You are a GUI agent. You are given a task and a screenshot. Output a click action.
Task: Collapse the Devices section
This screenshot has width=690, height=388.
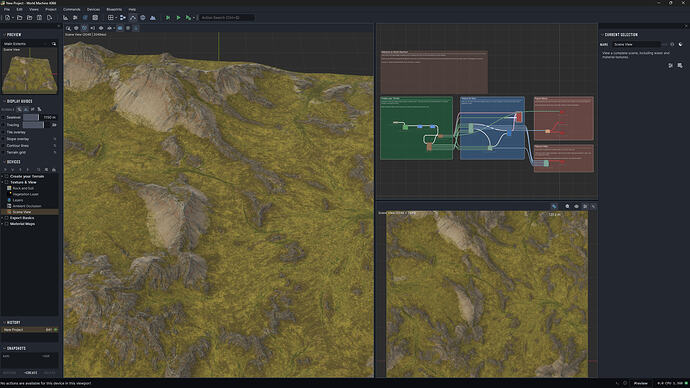tap(4, 162)
